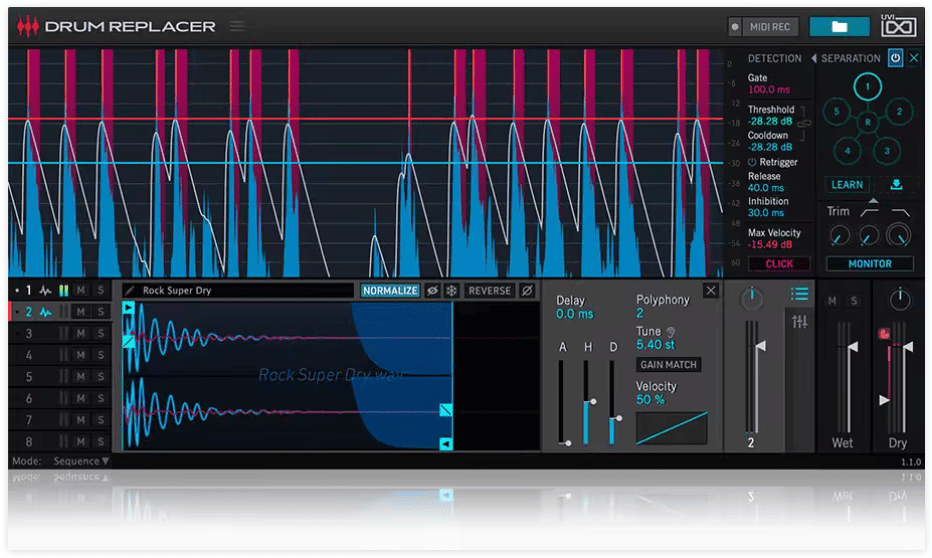Click the low-pass filter shape icon
The width and height of the screenshot is (932, 558).
(900, 212)
